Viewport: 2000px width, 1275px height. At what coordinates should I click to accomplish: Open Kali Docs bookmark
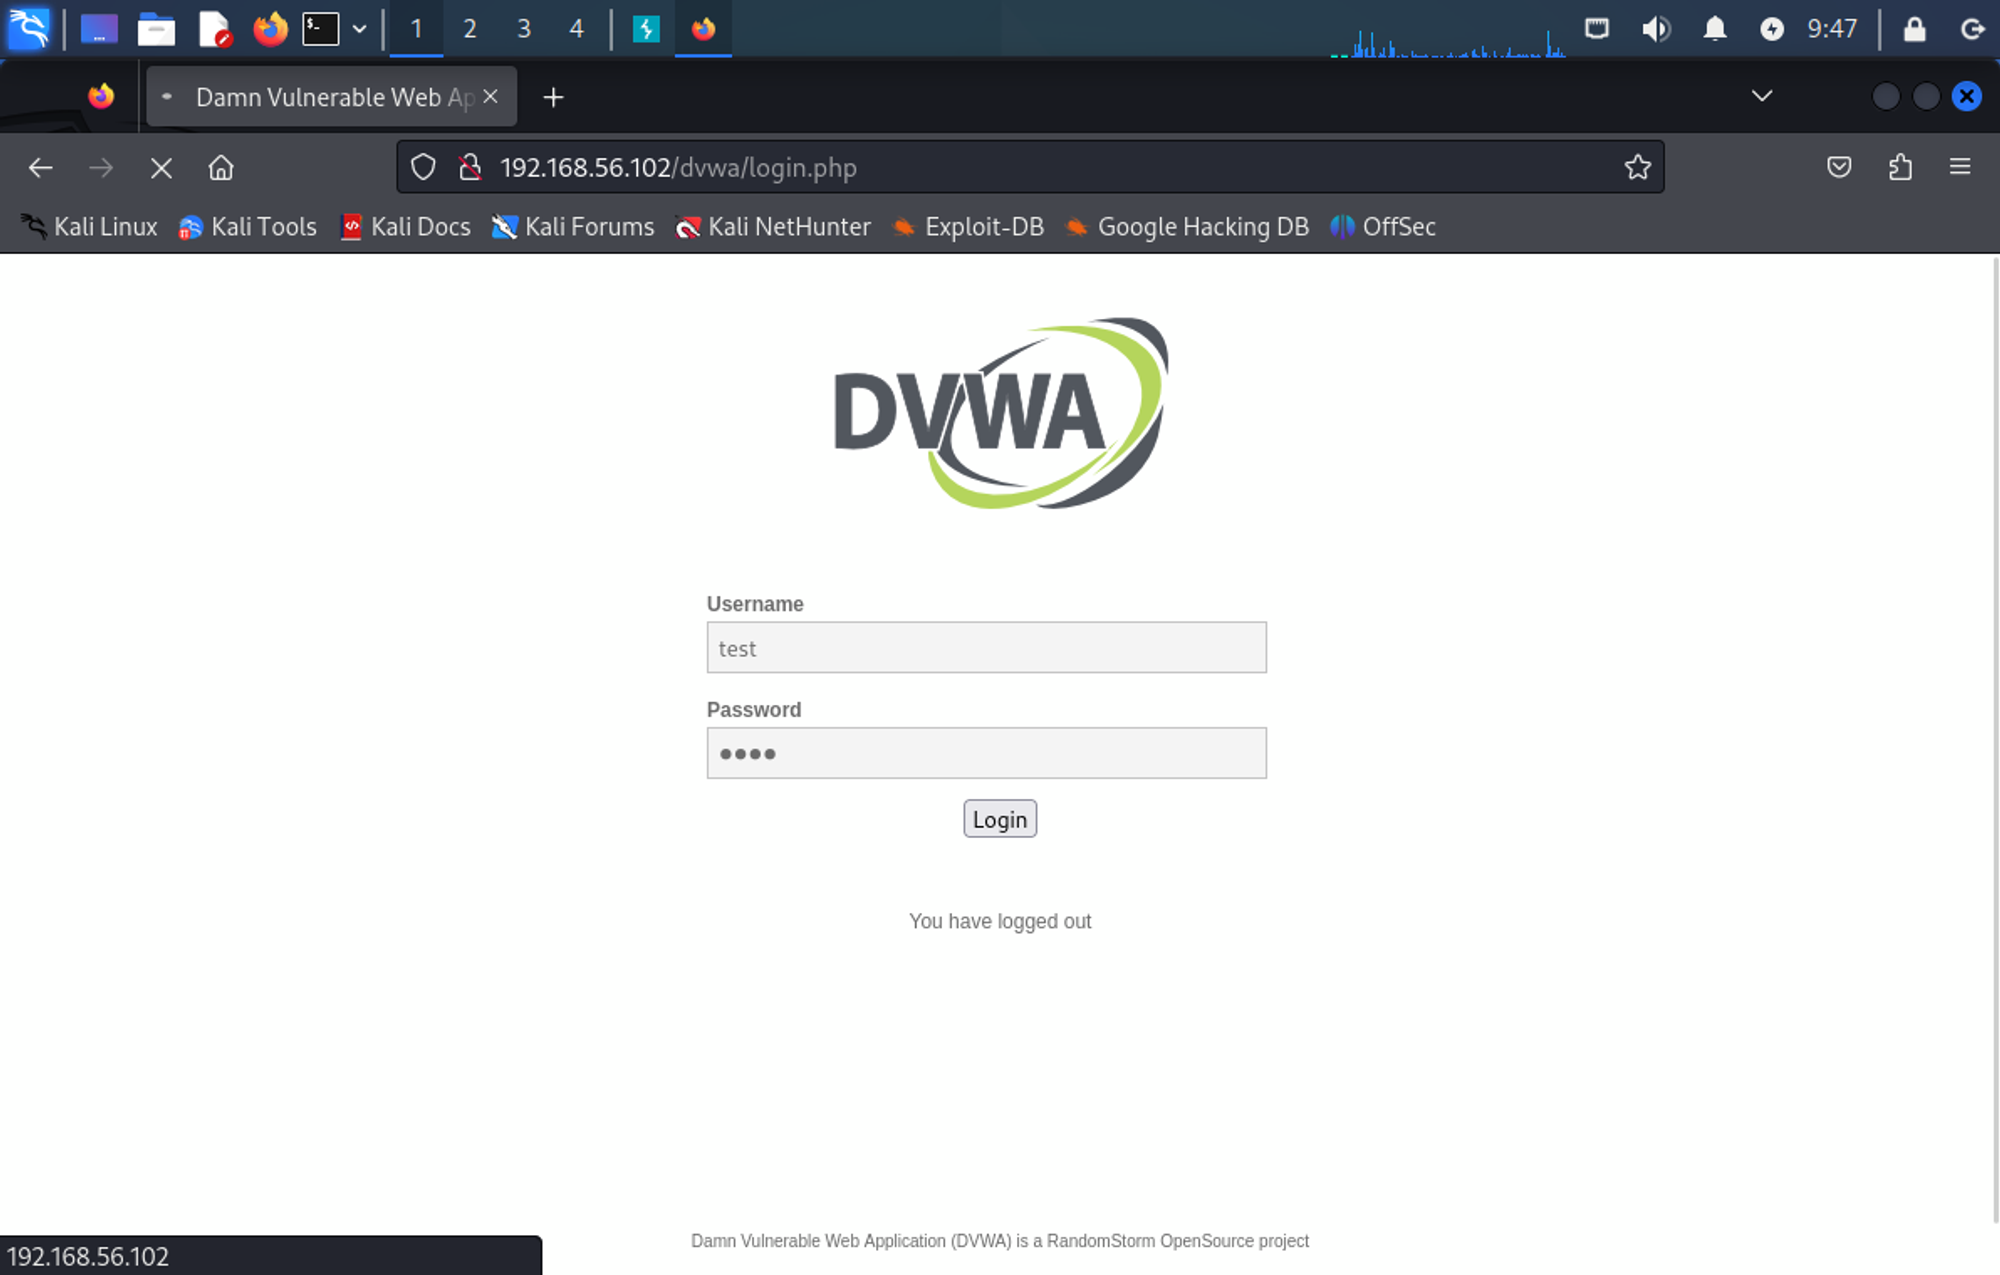[405, 227]
